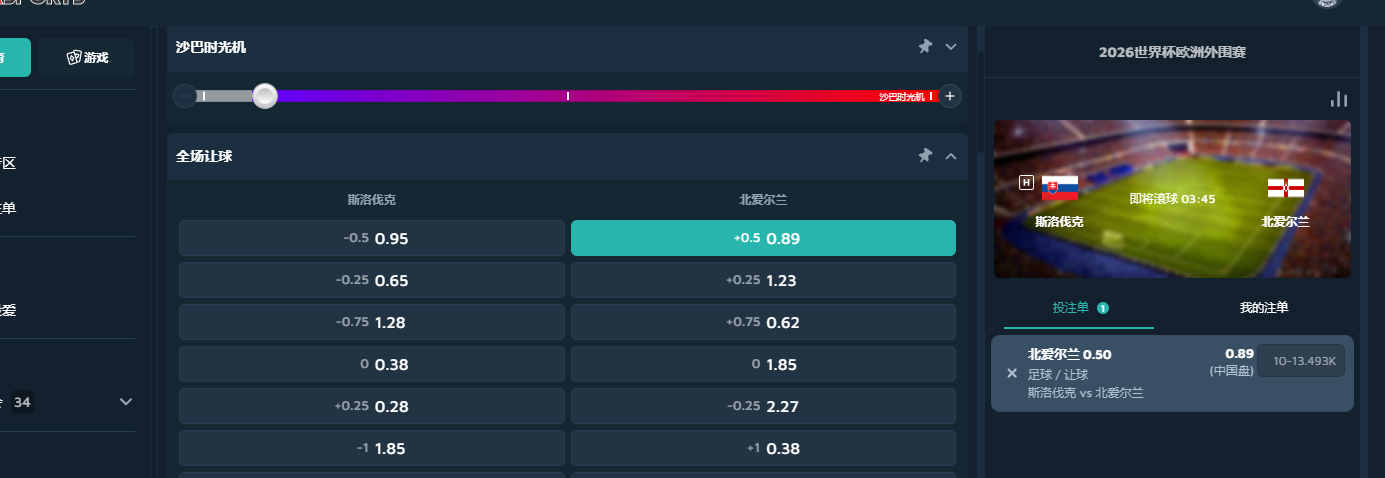The height and width of the screenshot is (478, 1385).
Task: Click the plus button on time machine slider
Action: (949, 97)
